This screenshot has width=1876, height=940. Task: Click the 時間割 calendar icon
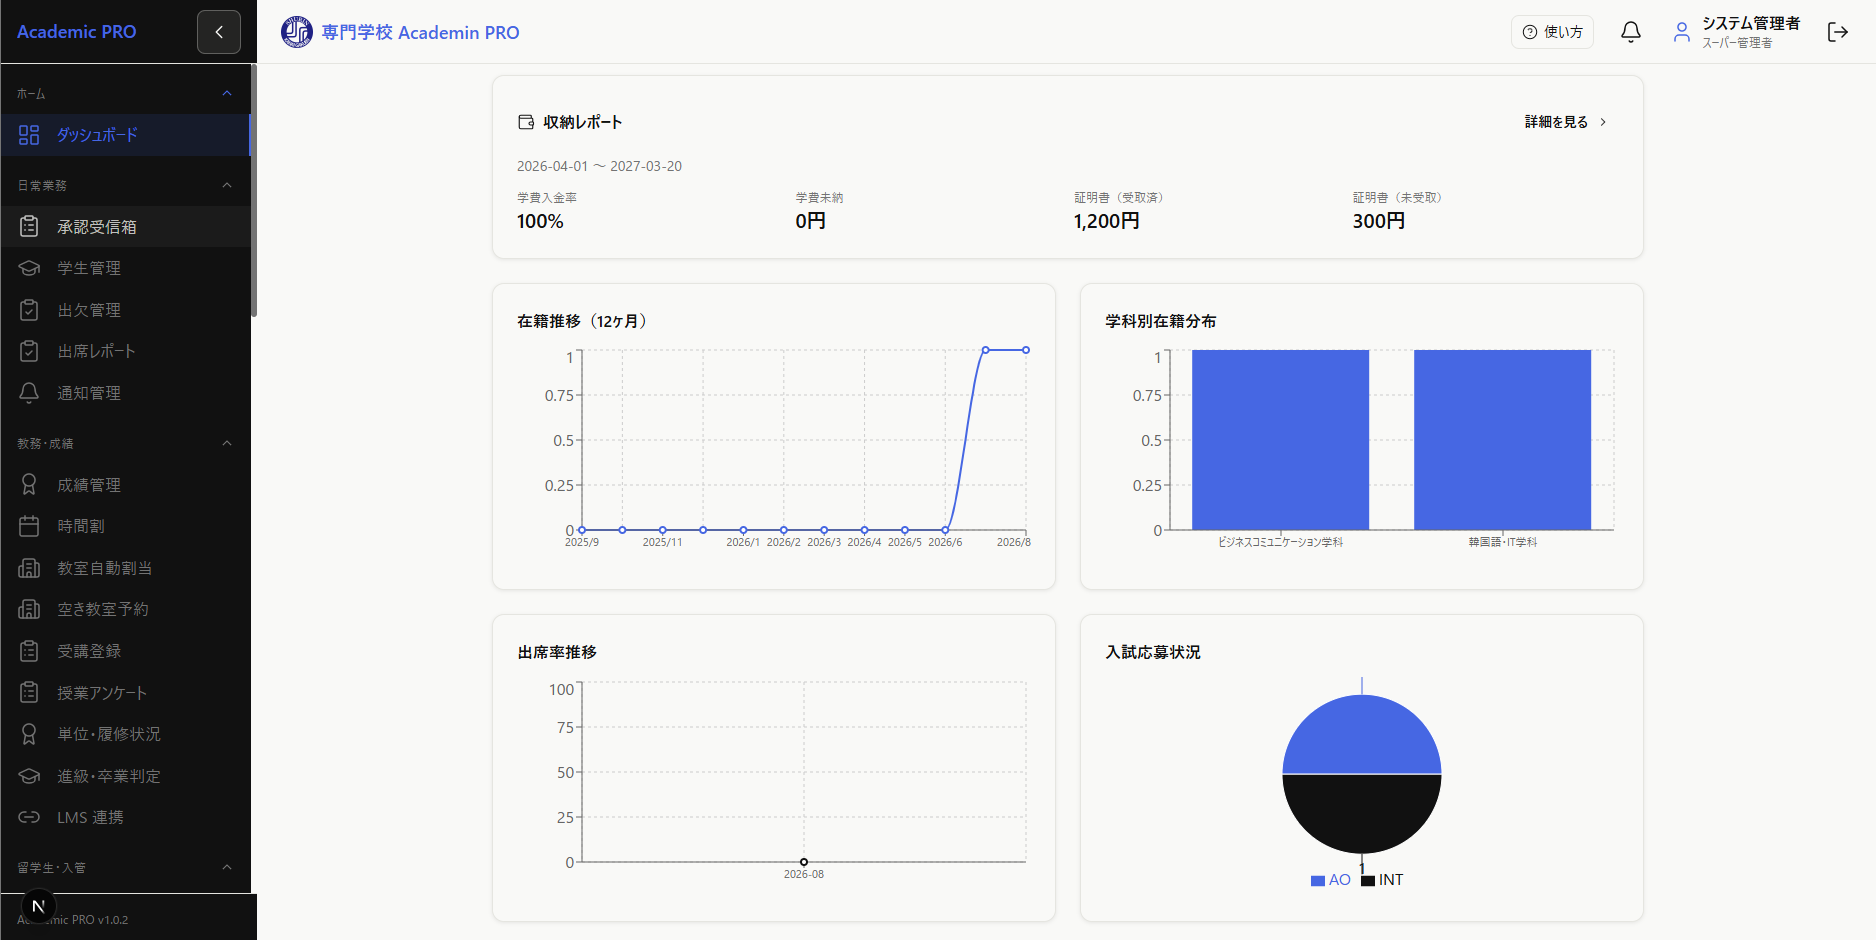pyautogui.click(x=29, y=526)
